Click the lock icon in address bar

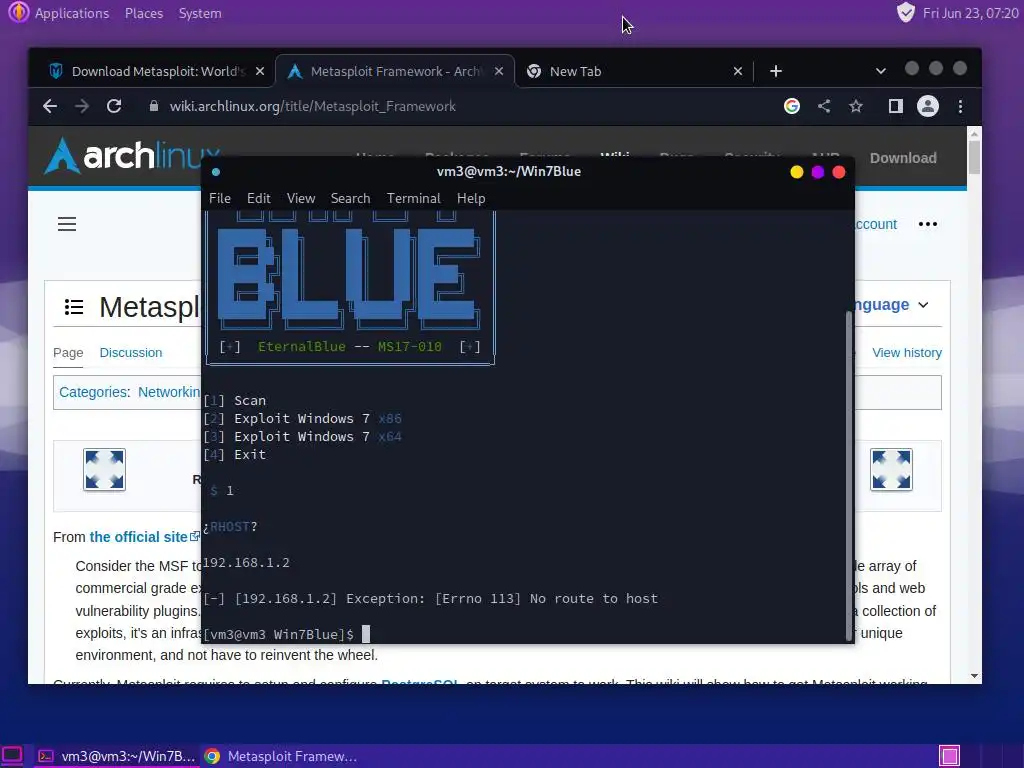point(154,106)
